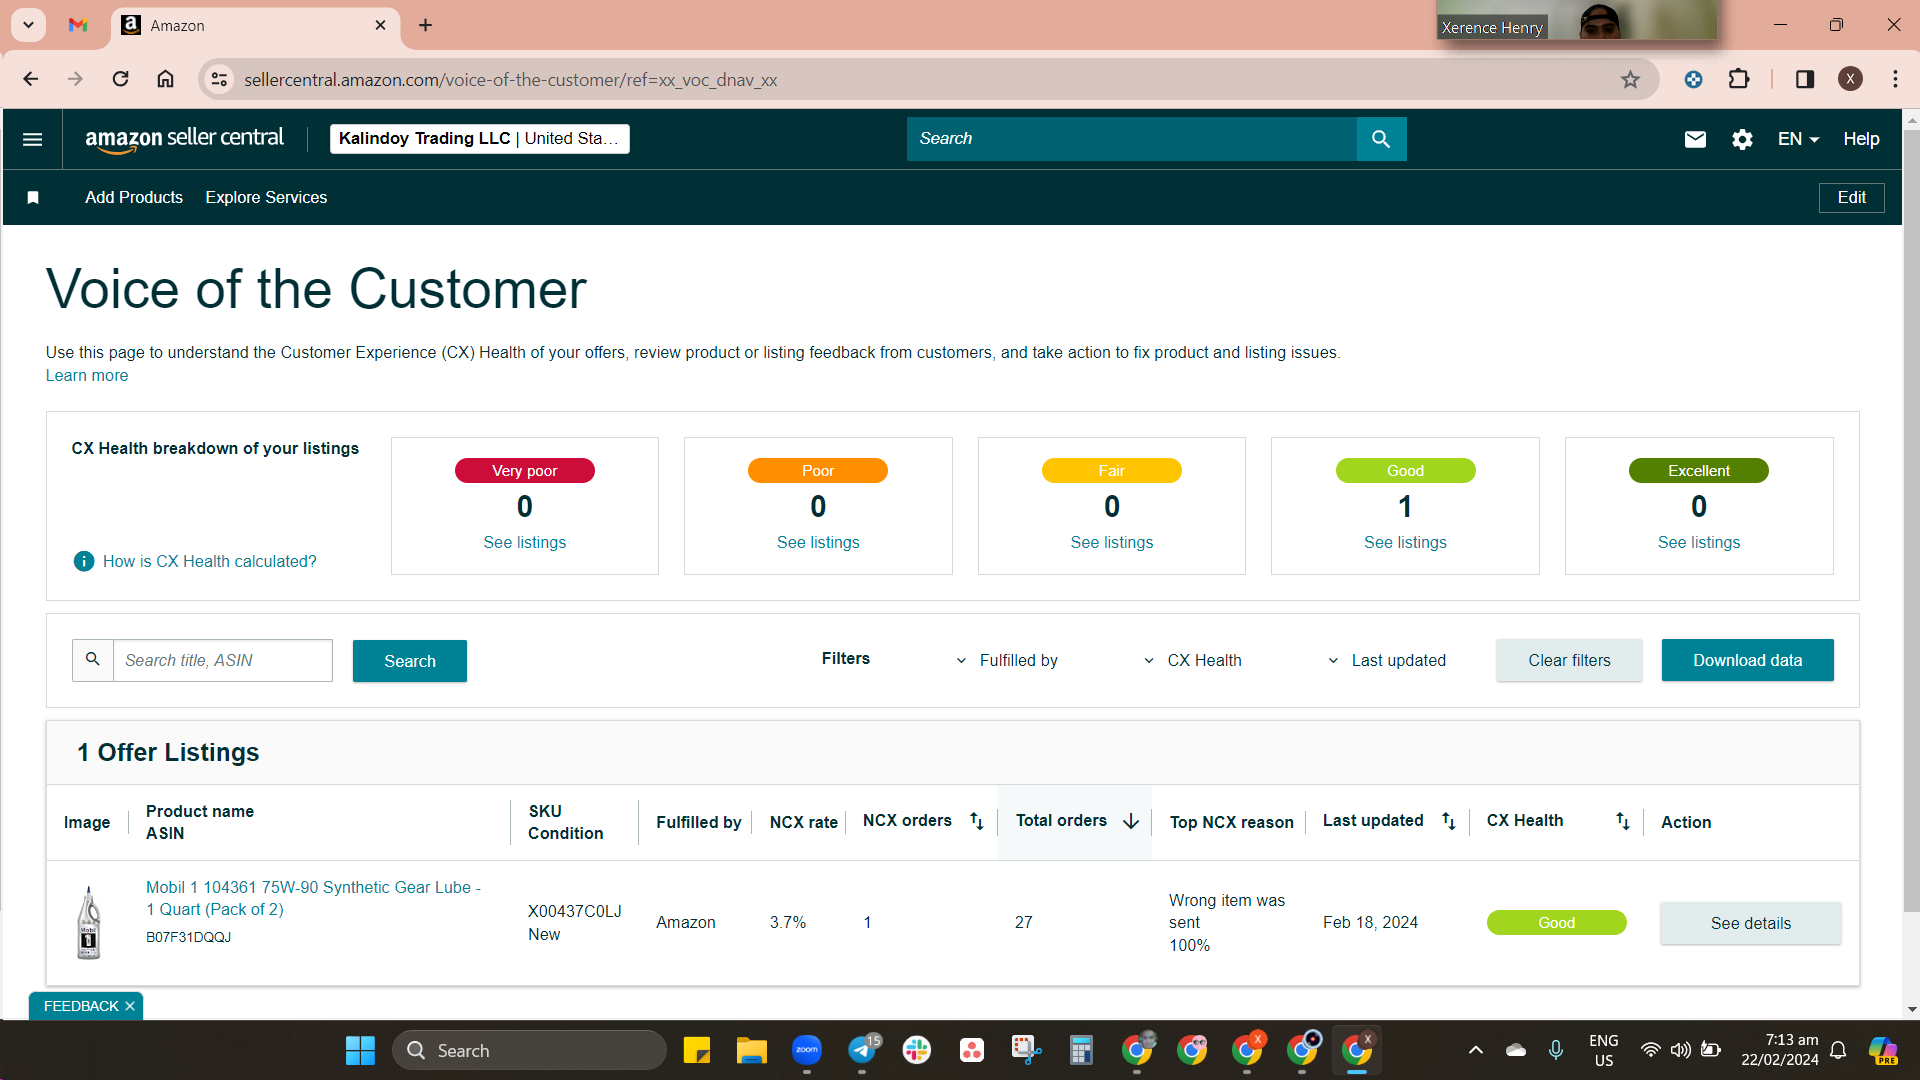1920x1080 pixels.
Task: Click the Clear filters button
Action: pos(1569,660)
